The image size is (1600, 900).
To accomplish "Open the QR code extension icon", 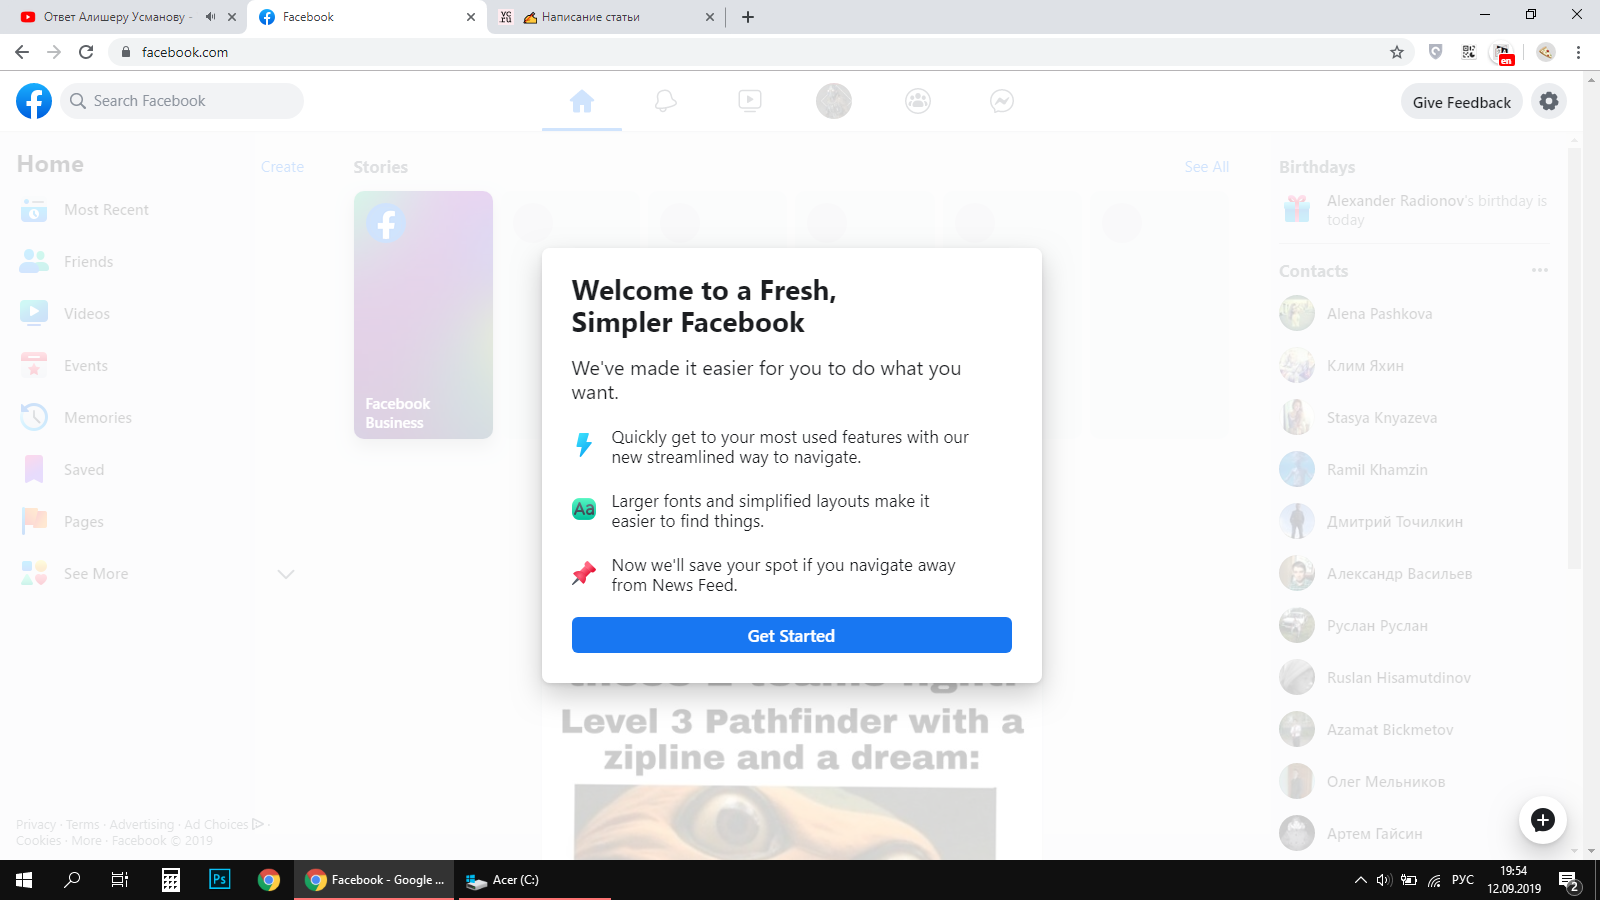I will [x=1469, y=52].
